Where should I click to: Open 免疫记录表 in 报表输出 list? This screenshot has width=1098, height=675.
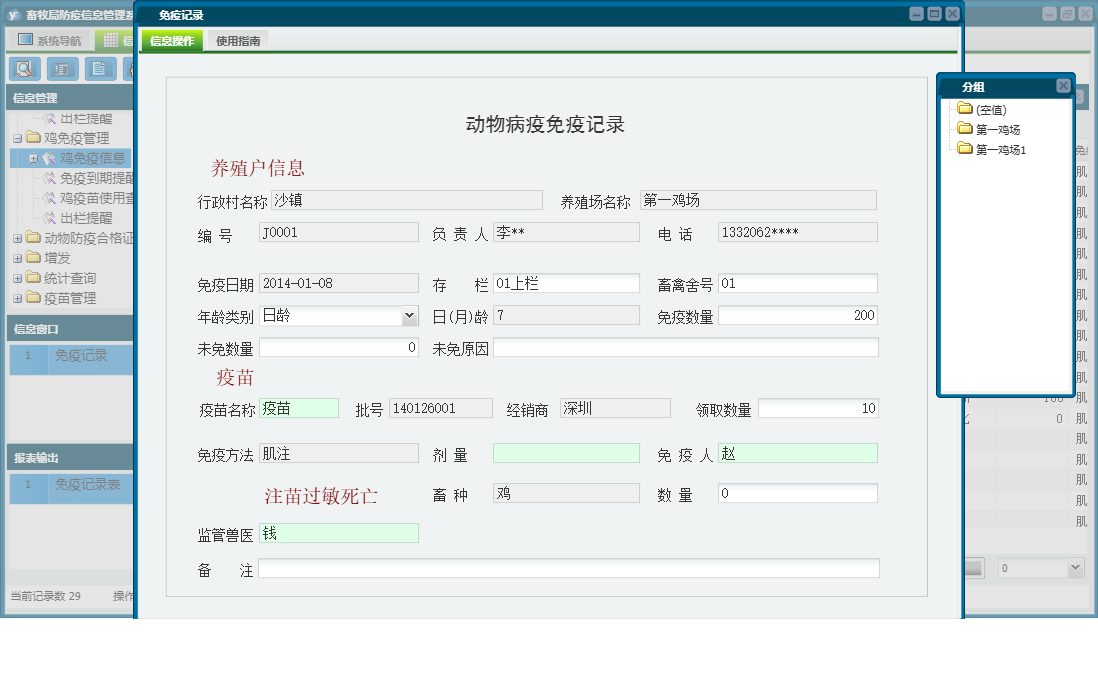(87, 485)
